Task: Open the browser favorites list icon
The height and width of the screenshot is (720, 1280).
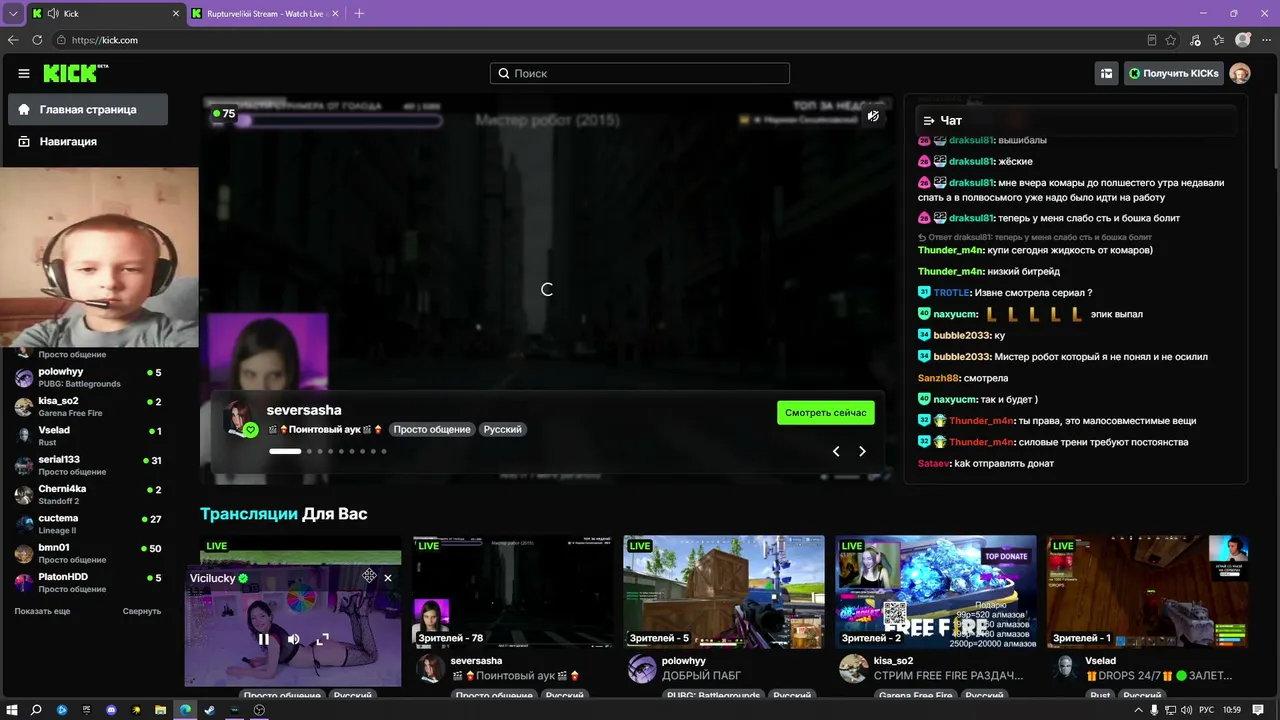Action: click(1219, 40)
